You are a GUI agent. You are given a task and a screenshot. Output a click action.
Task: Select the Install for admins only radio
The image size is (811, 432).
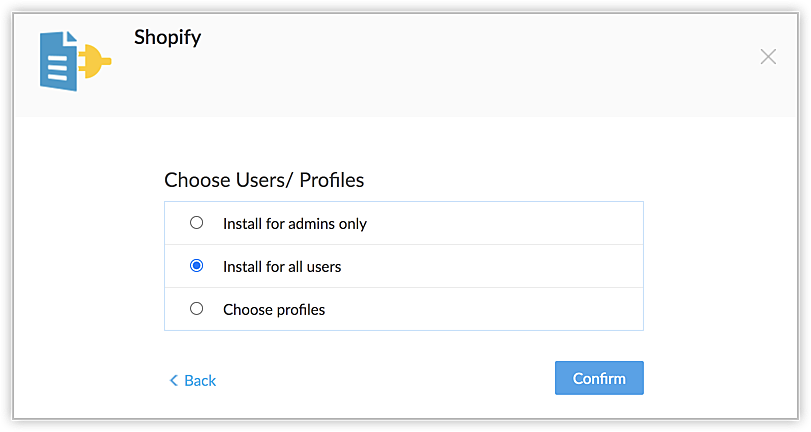[x=196, y=223]
